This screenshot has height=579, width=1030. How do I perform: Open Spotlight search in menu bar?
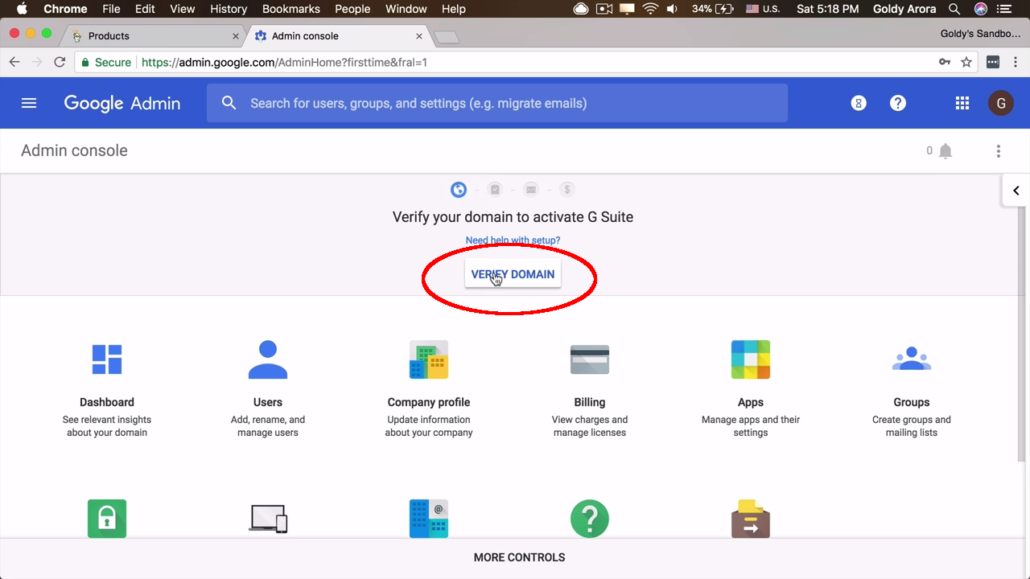click(x=954, y=9)
